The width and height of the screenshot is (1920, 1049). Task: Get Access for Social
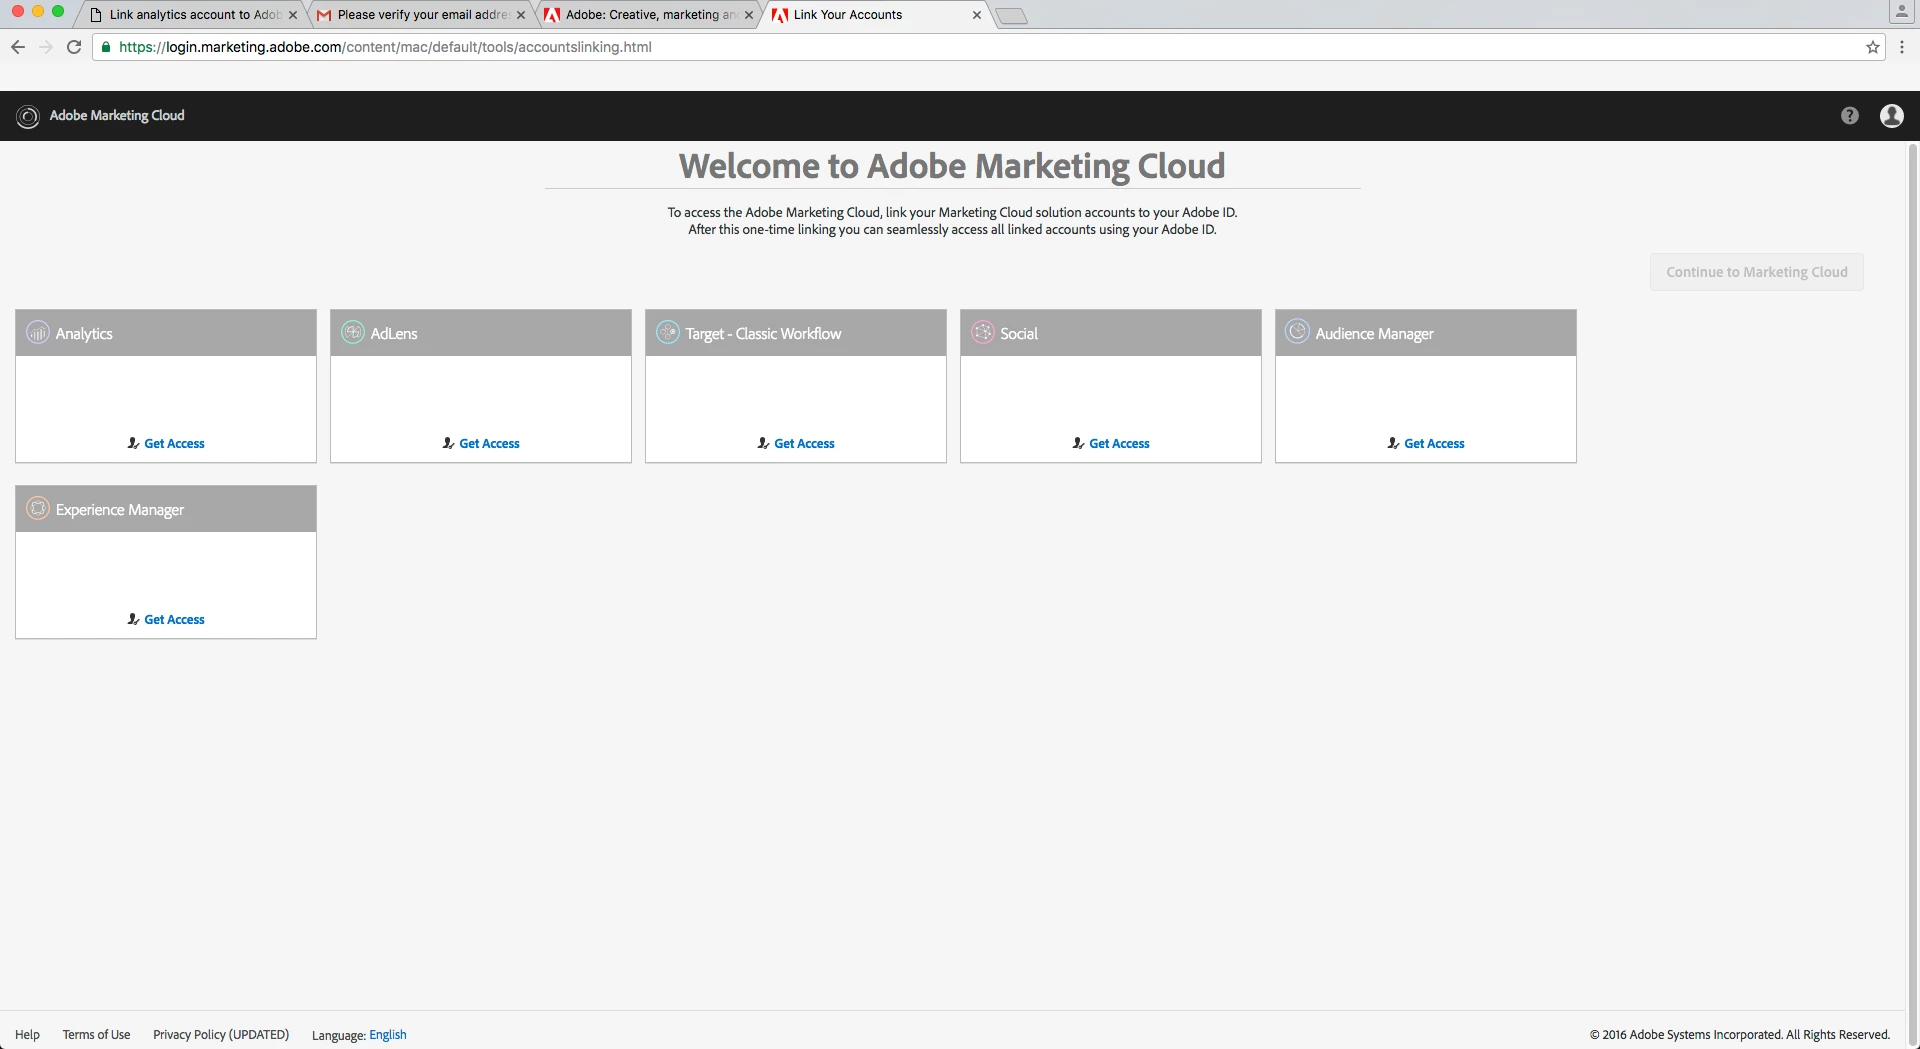(x=1111, y=443)
